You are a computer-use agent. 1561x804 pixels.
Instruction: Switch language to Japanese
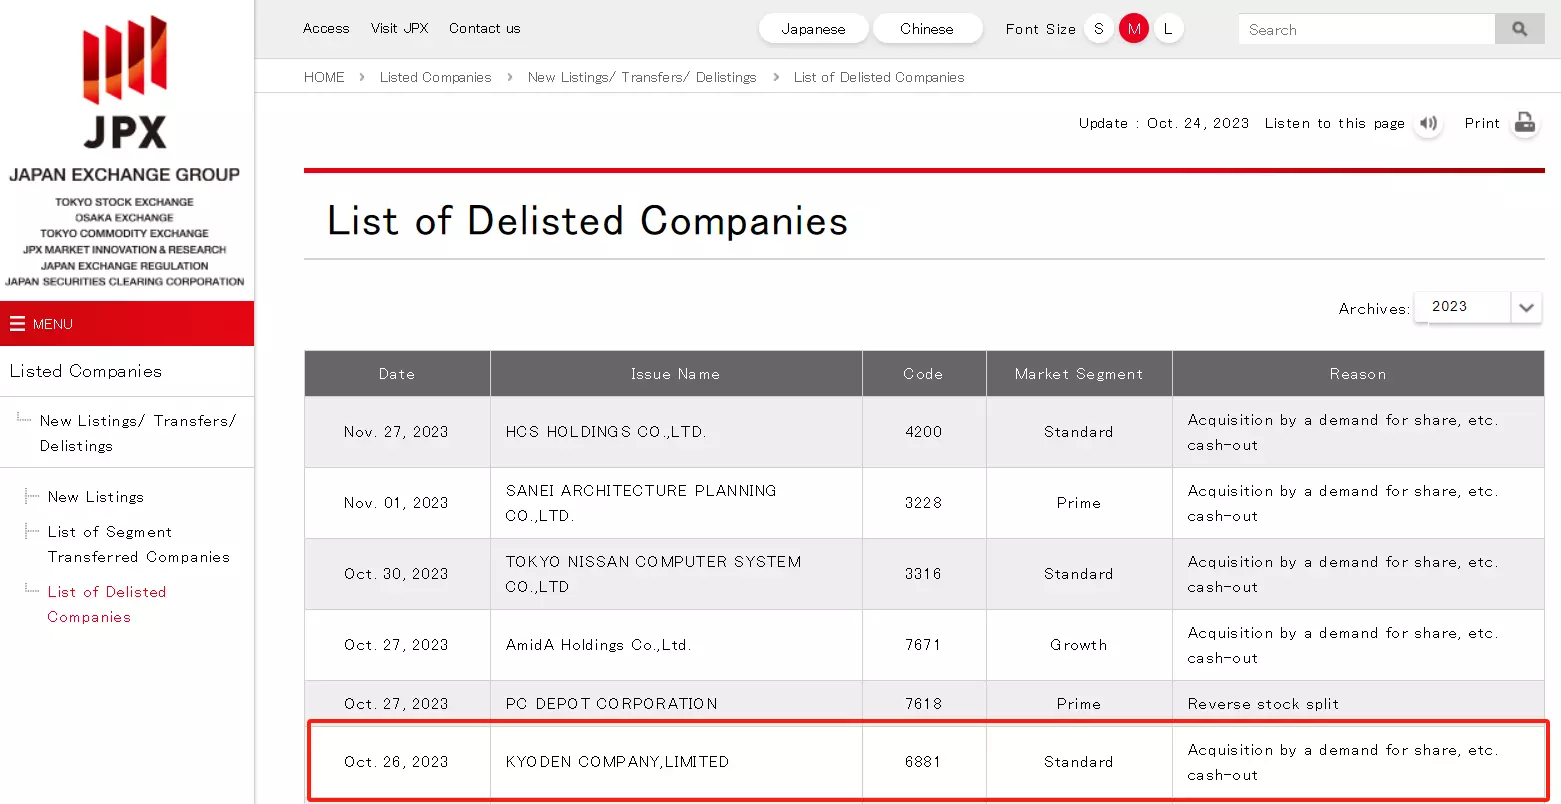pyautogui.click(x=813, y=29)
